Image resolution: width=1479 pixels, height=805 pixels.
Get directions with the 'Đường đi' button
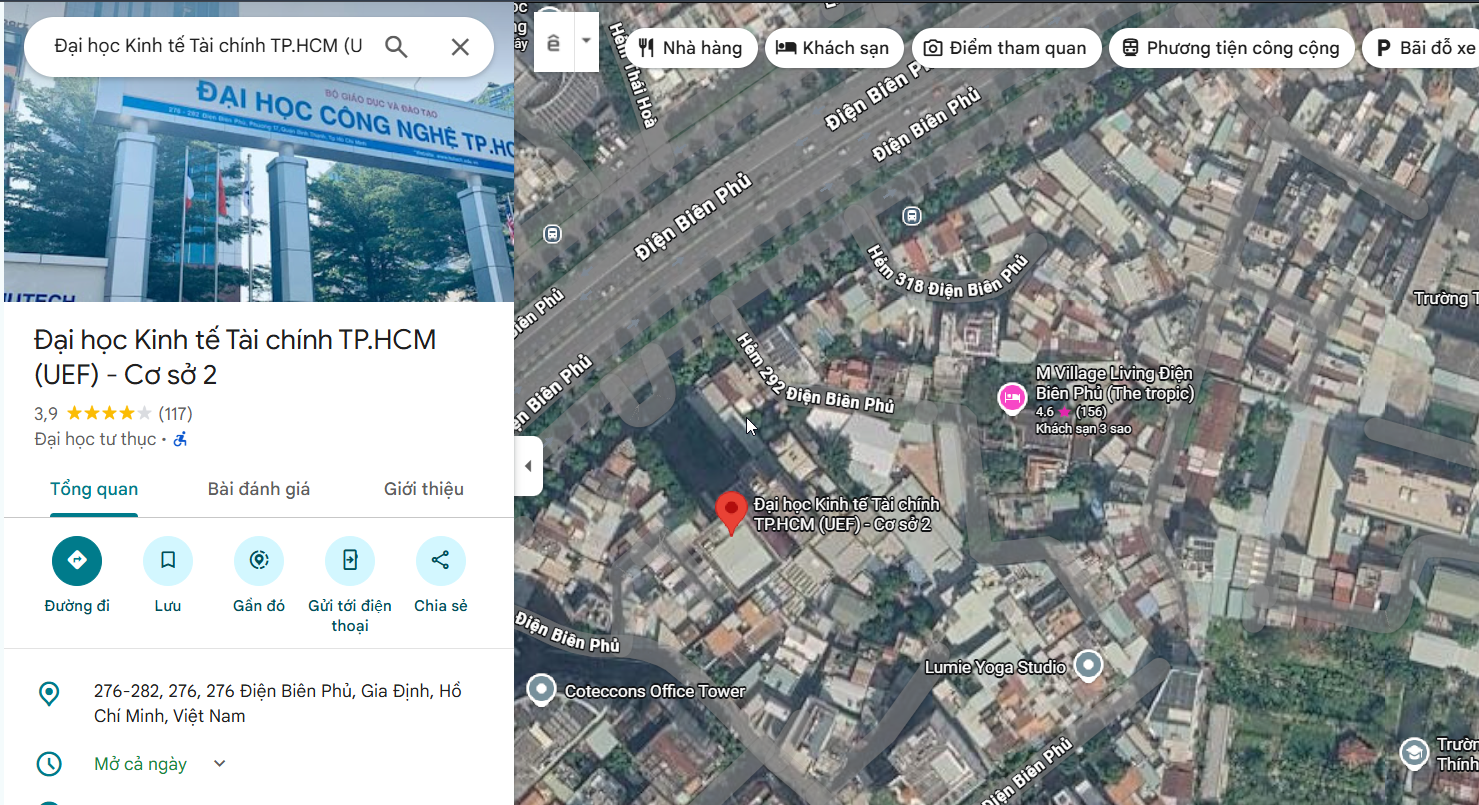click(x=77, y=561)
